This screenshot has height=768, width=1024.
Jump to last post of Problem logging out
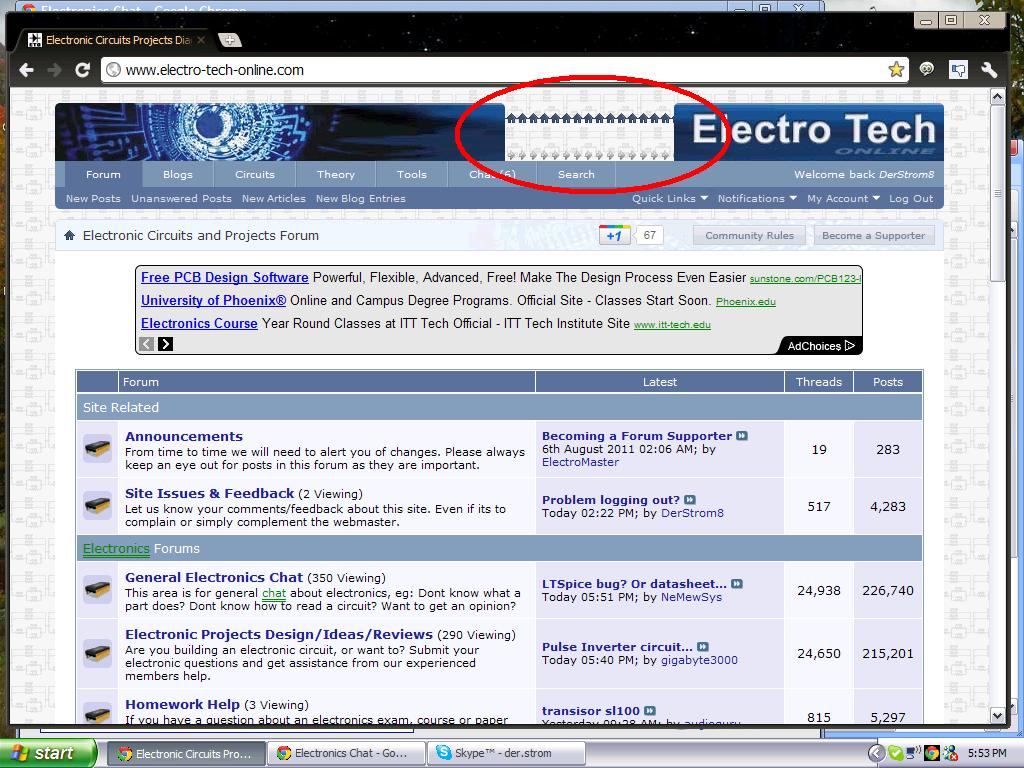click(x=690, y=500)
